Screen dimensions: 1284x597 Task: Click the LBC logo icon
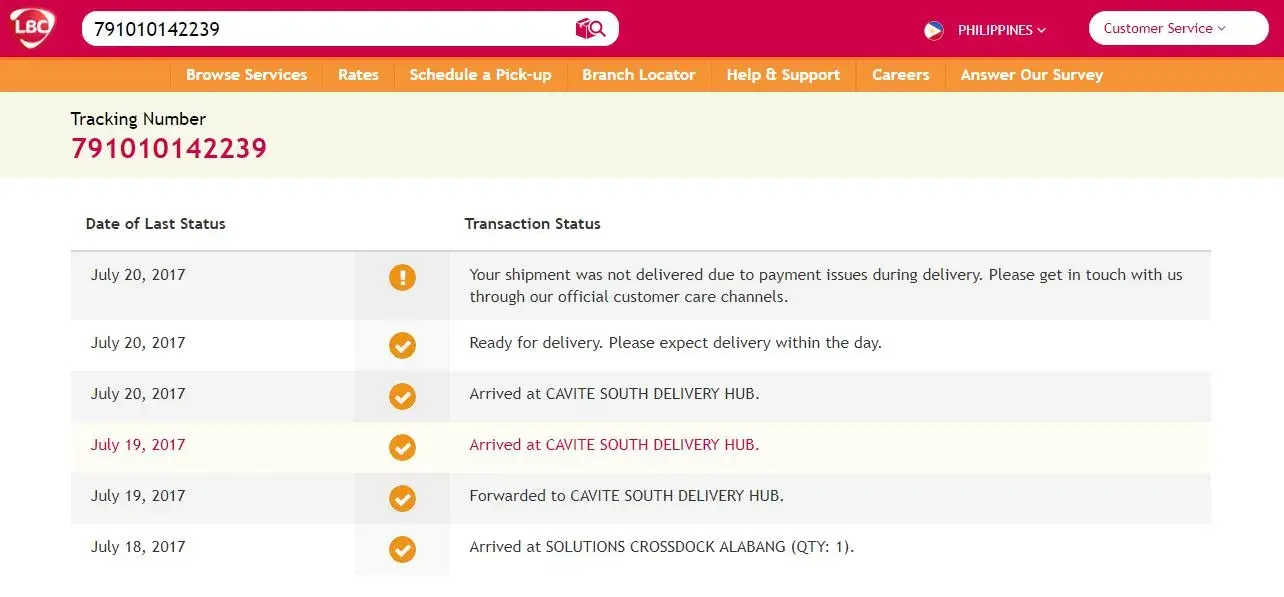point(32,28)
